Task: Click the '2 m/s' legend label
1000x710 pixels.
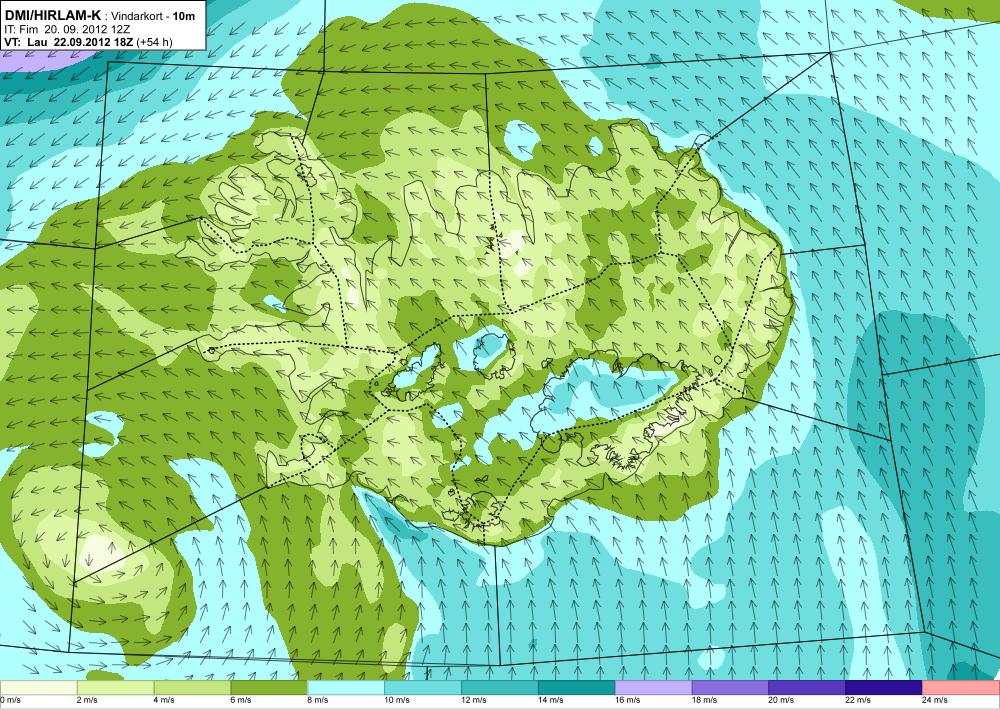Action: pos(87,700)
